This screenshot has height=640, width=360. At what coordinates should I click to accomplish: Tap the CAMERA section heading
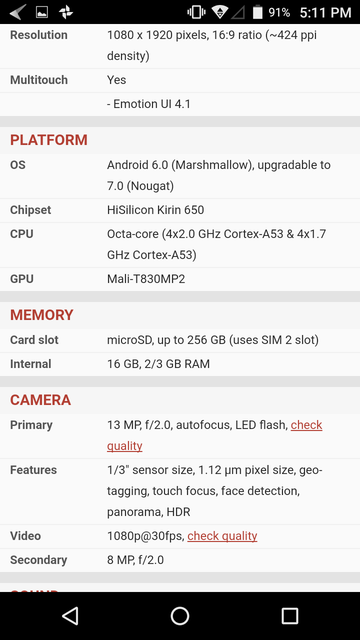click(x=40, y=400)
